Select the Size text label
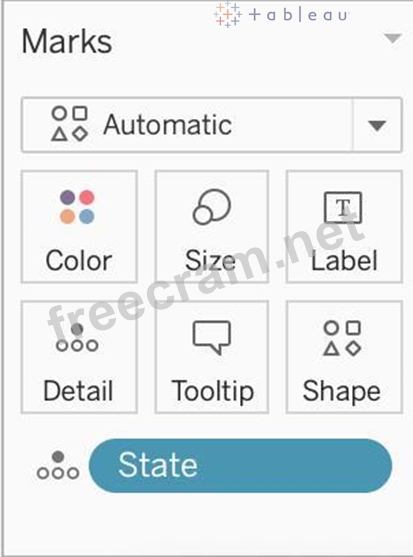The width and height of the screenshot is (413, 557). coord(210,261)
